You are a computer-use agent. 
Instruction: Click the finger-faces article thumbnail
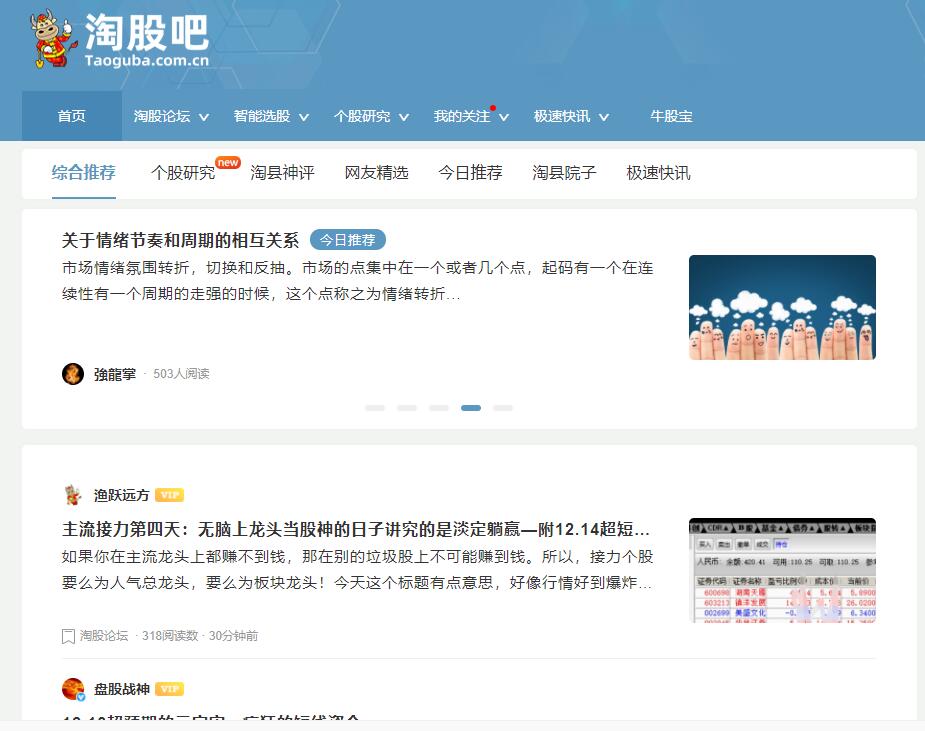pyautogui.click(x=782, y=307)
